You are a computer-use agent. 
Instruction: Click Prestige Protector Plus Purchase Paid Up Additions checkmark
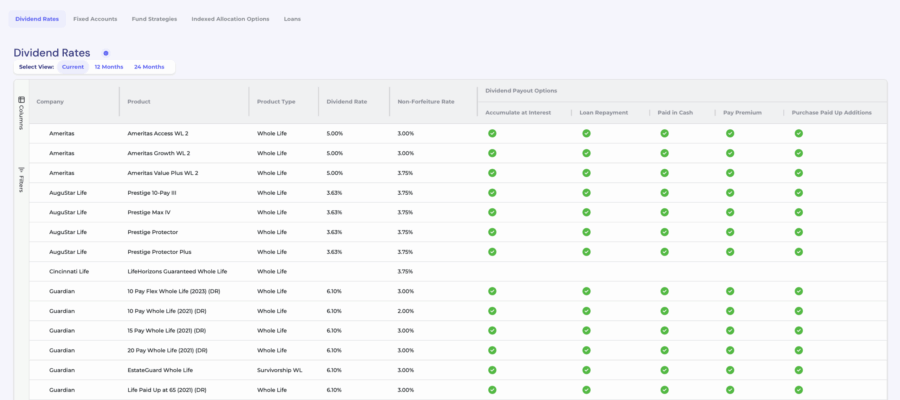click(799, 251)
